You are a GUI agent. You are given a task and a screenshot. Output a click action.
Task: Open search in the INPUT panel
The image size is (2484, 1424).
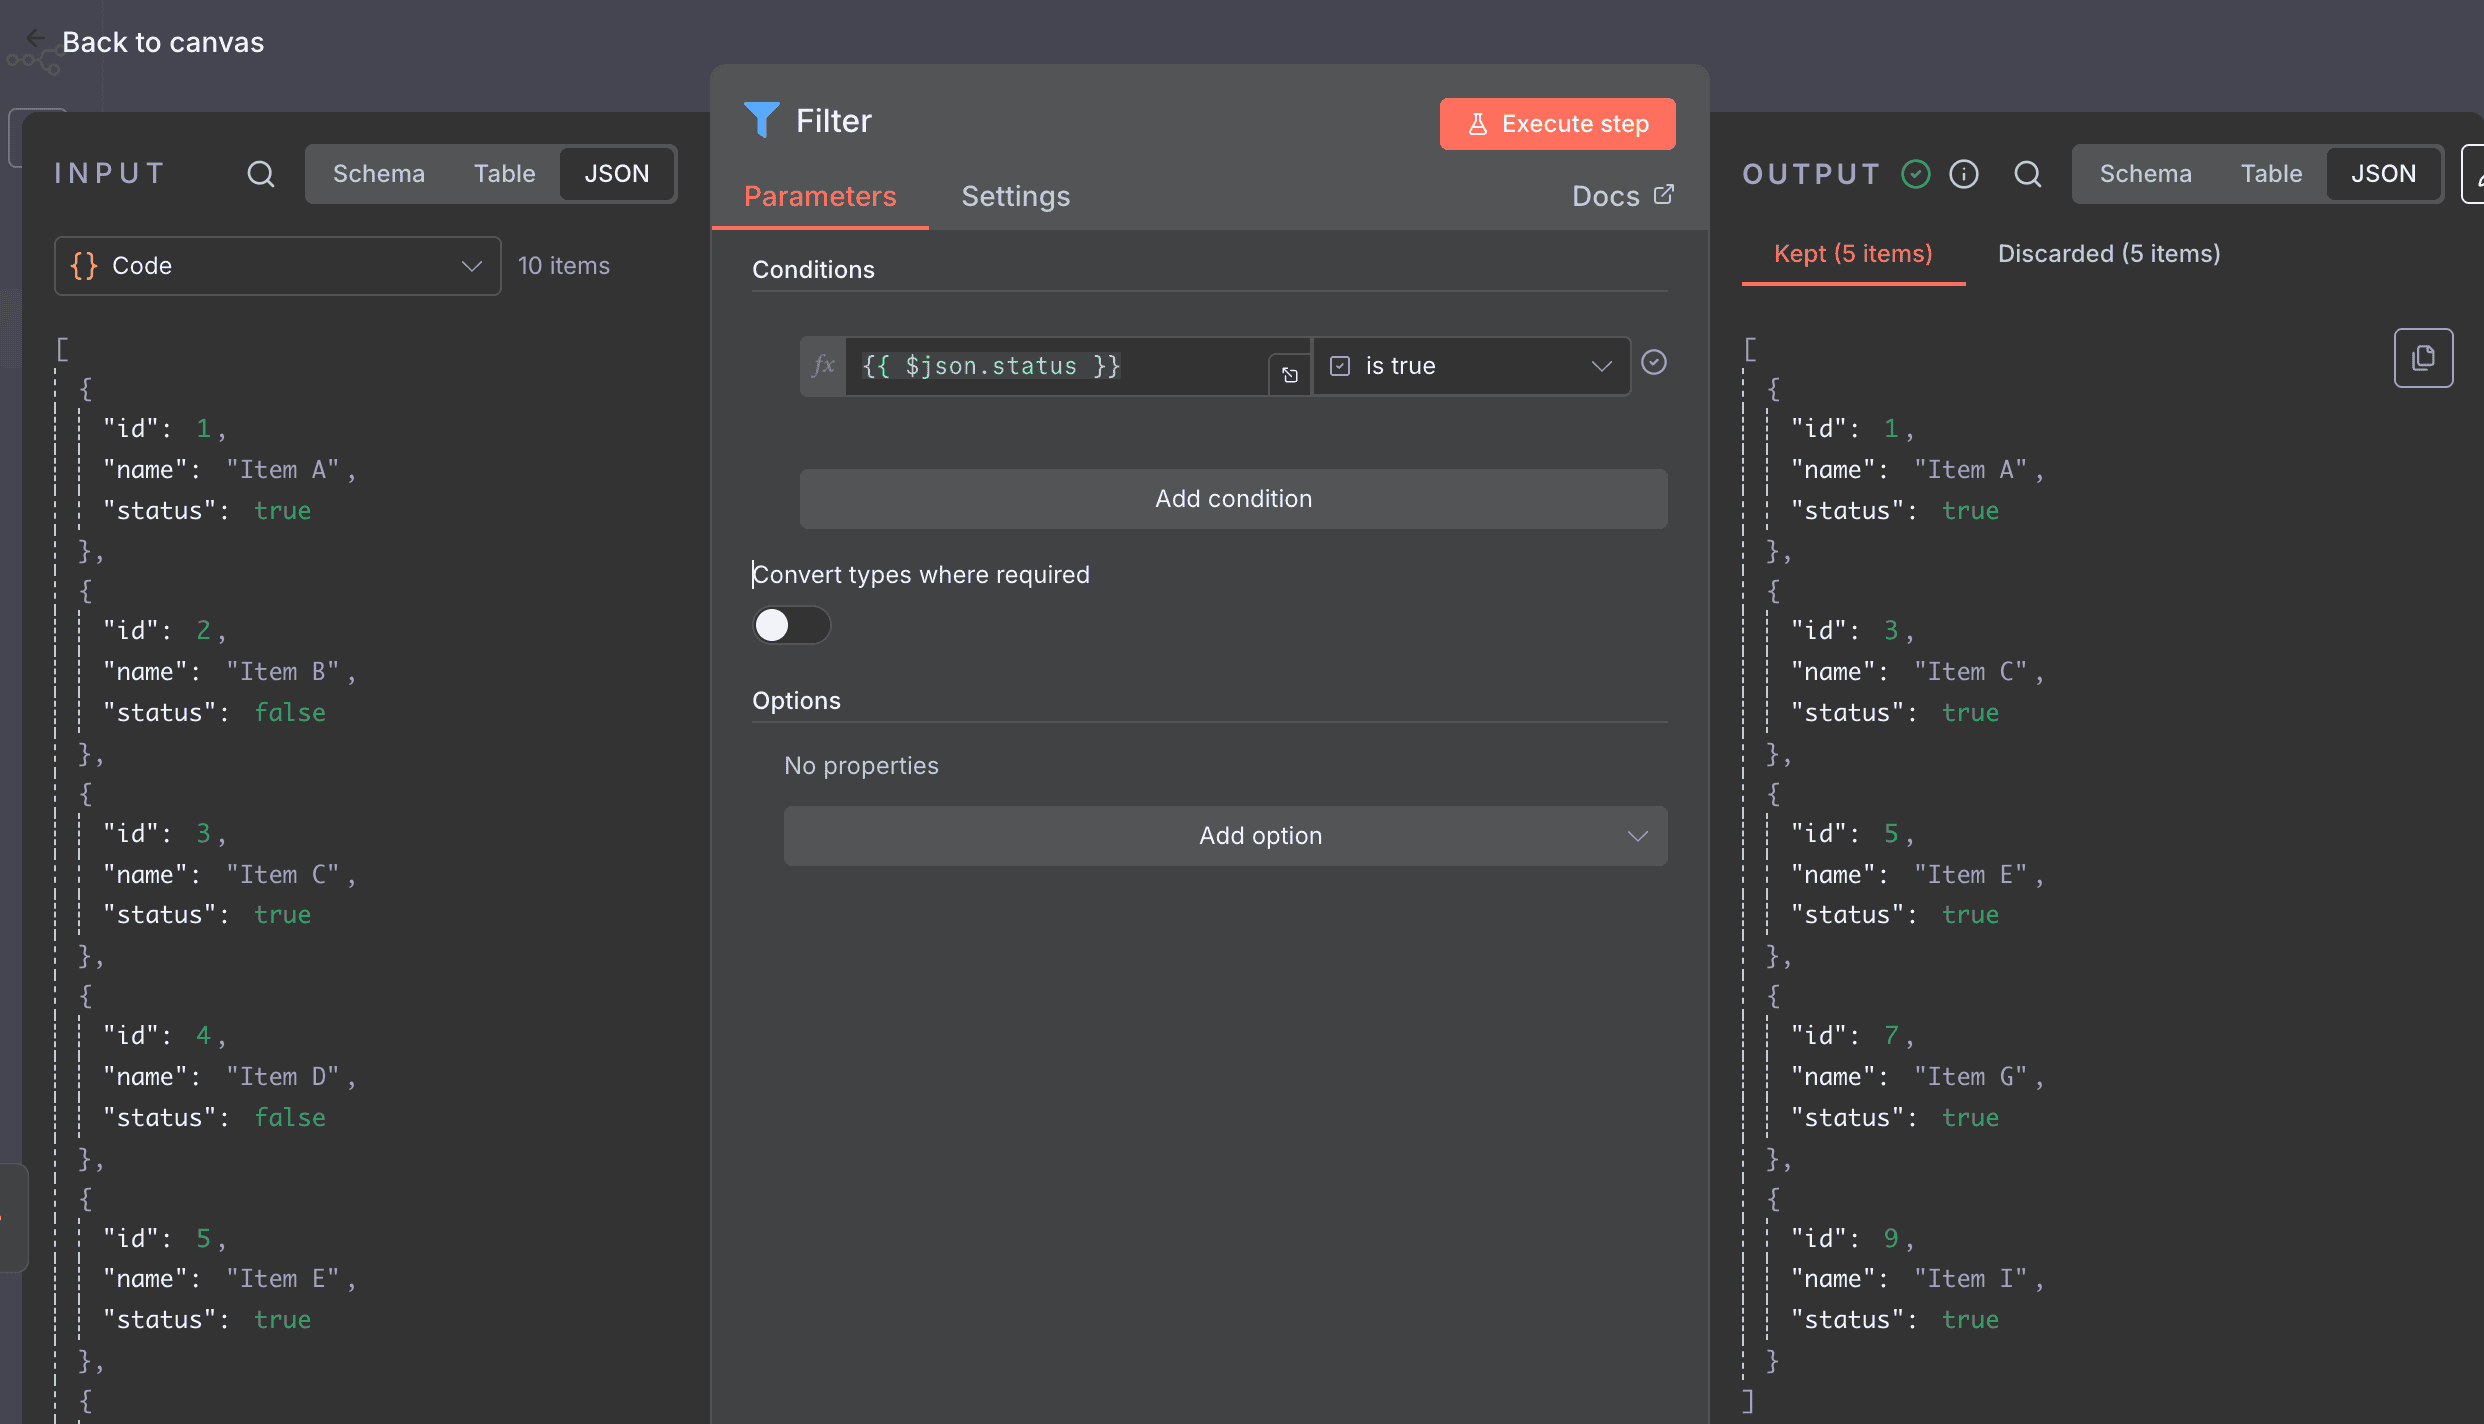pos(260,173)
